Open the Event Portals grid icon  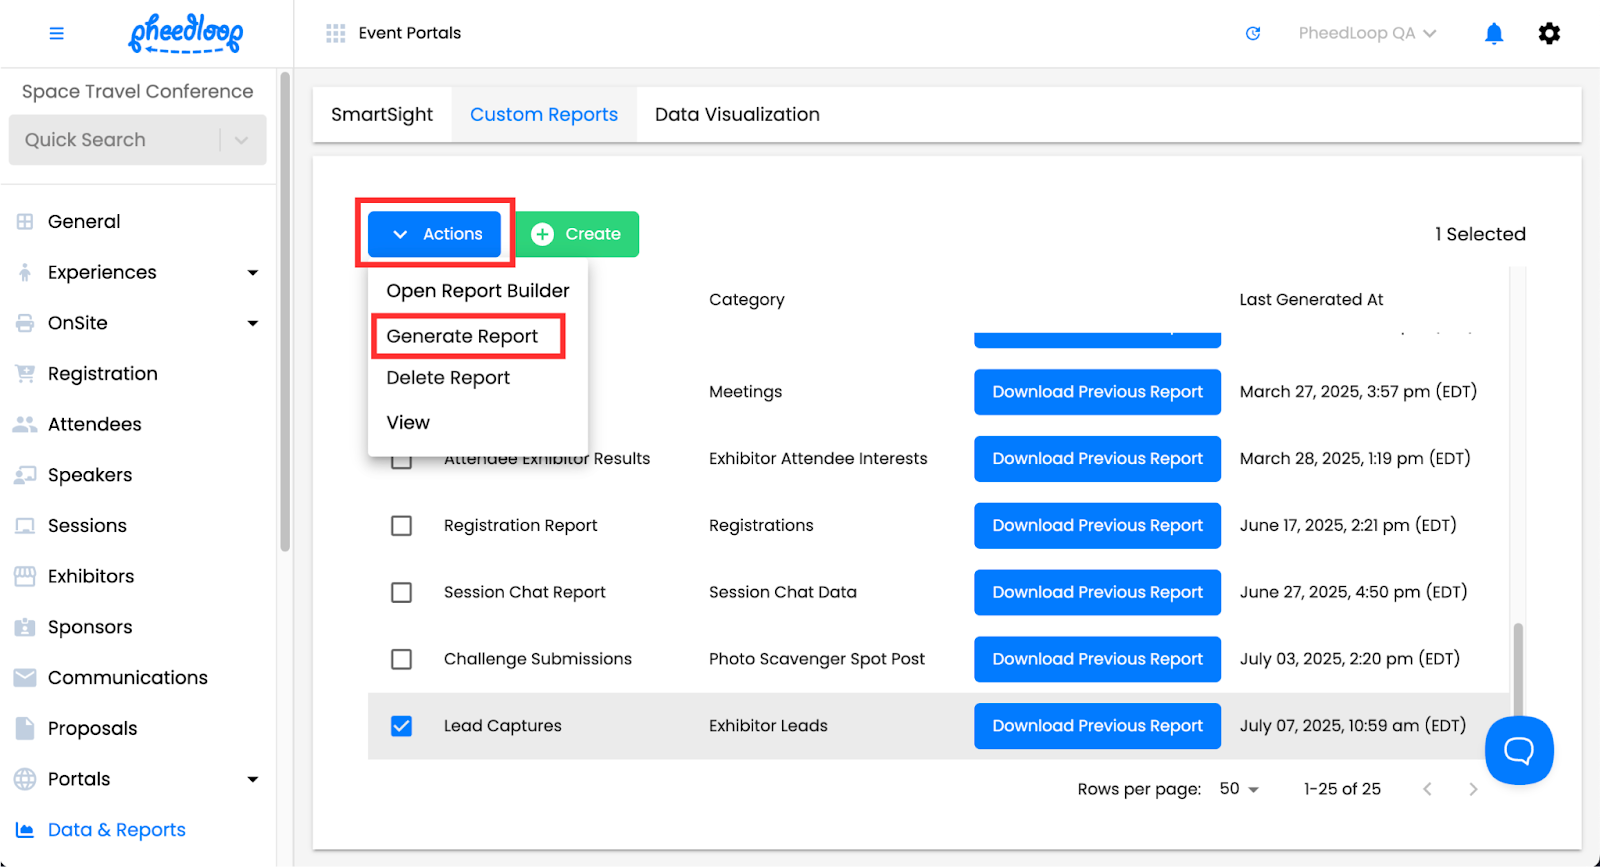(x=336, y=33)
